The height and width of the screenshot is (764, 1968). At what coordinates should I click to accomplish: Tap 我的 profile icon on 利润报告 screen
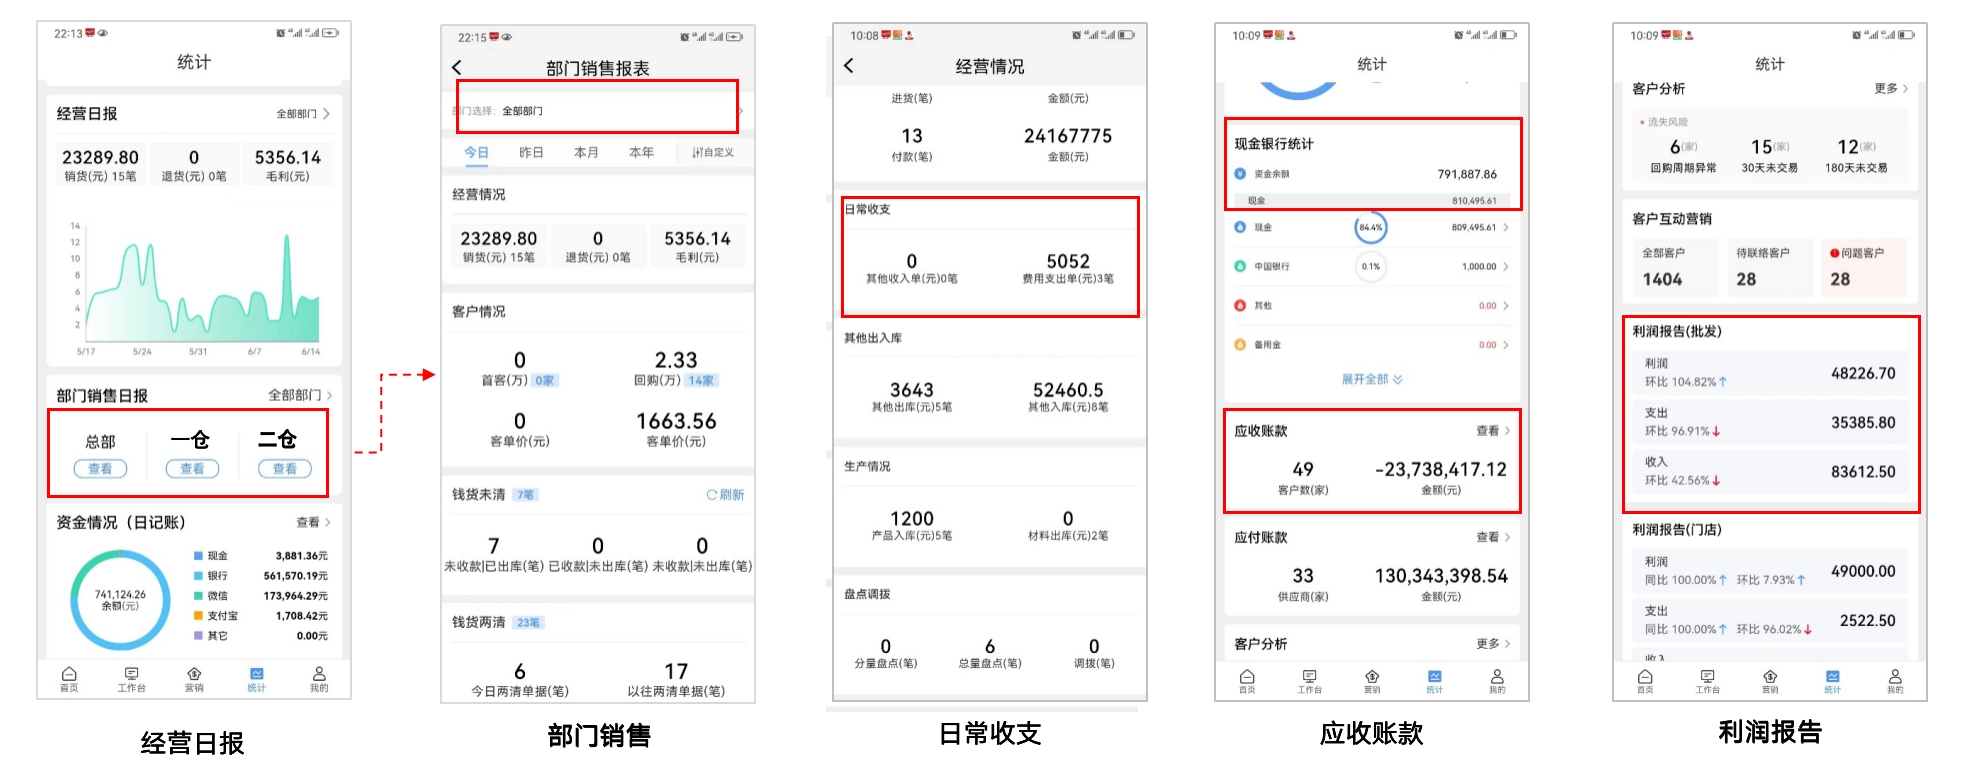coord(1894,680)
